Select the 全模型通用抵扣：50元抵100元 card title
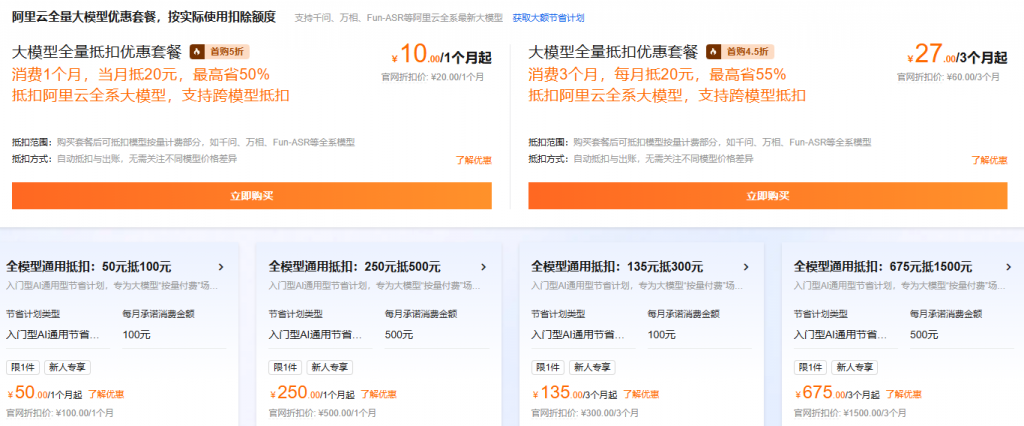1024x426 pixels. (x=89, y=267)
